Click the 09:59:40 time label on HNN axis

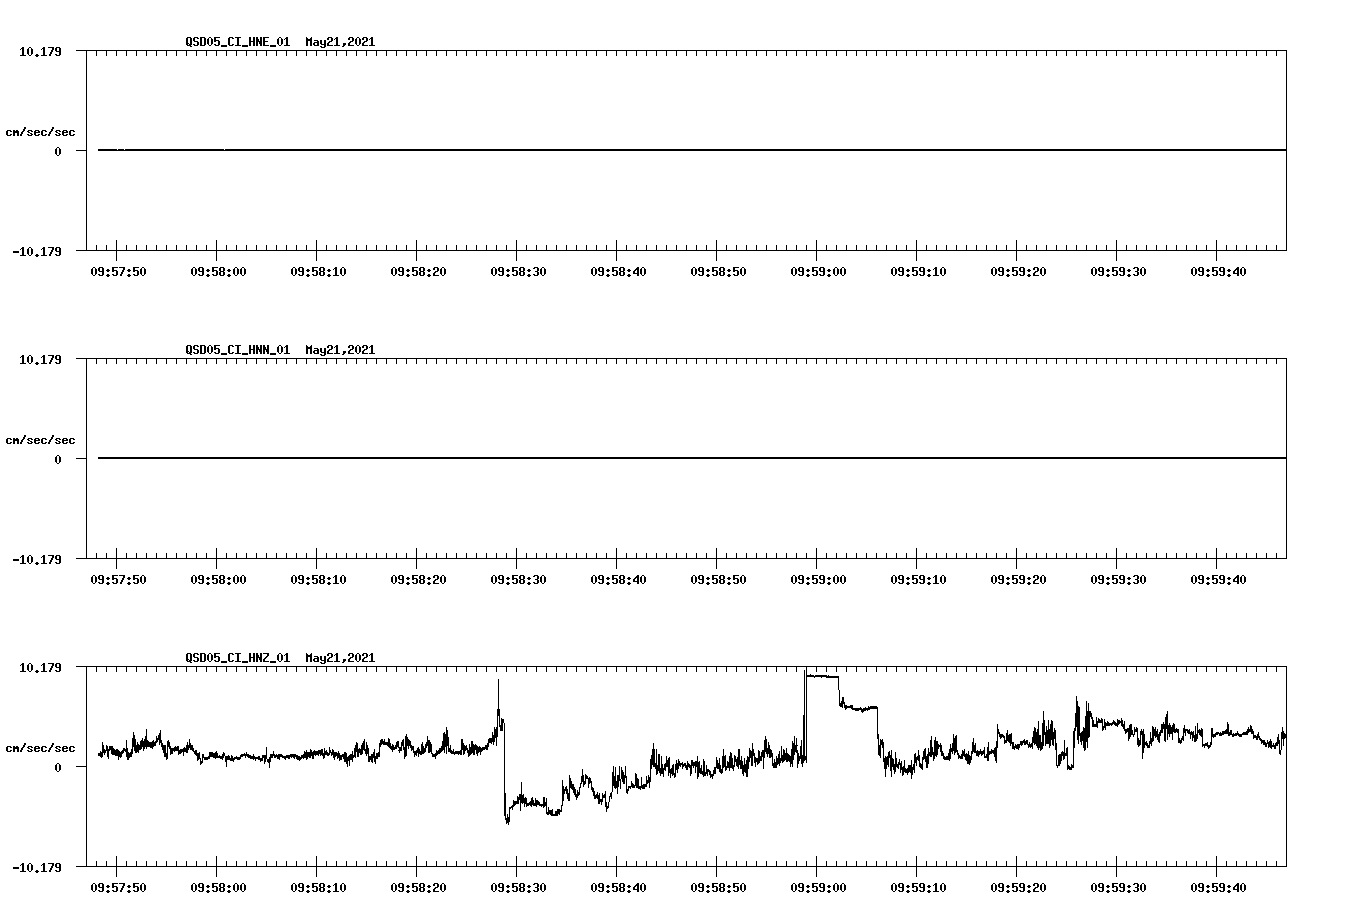pos(1221,577)
